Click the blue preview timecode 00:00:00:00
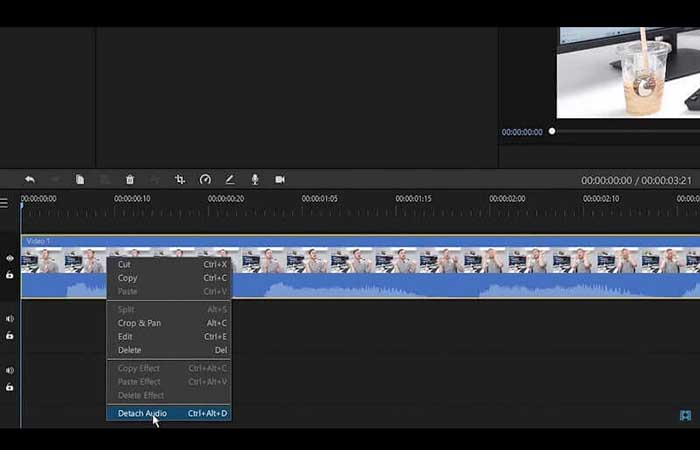700x450 pixels. click(522, 132)
